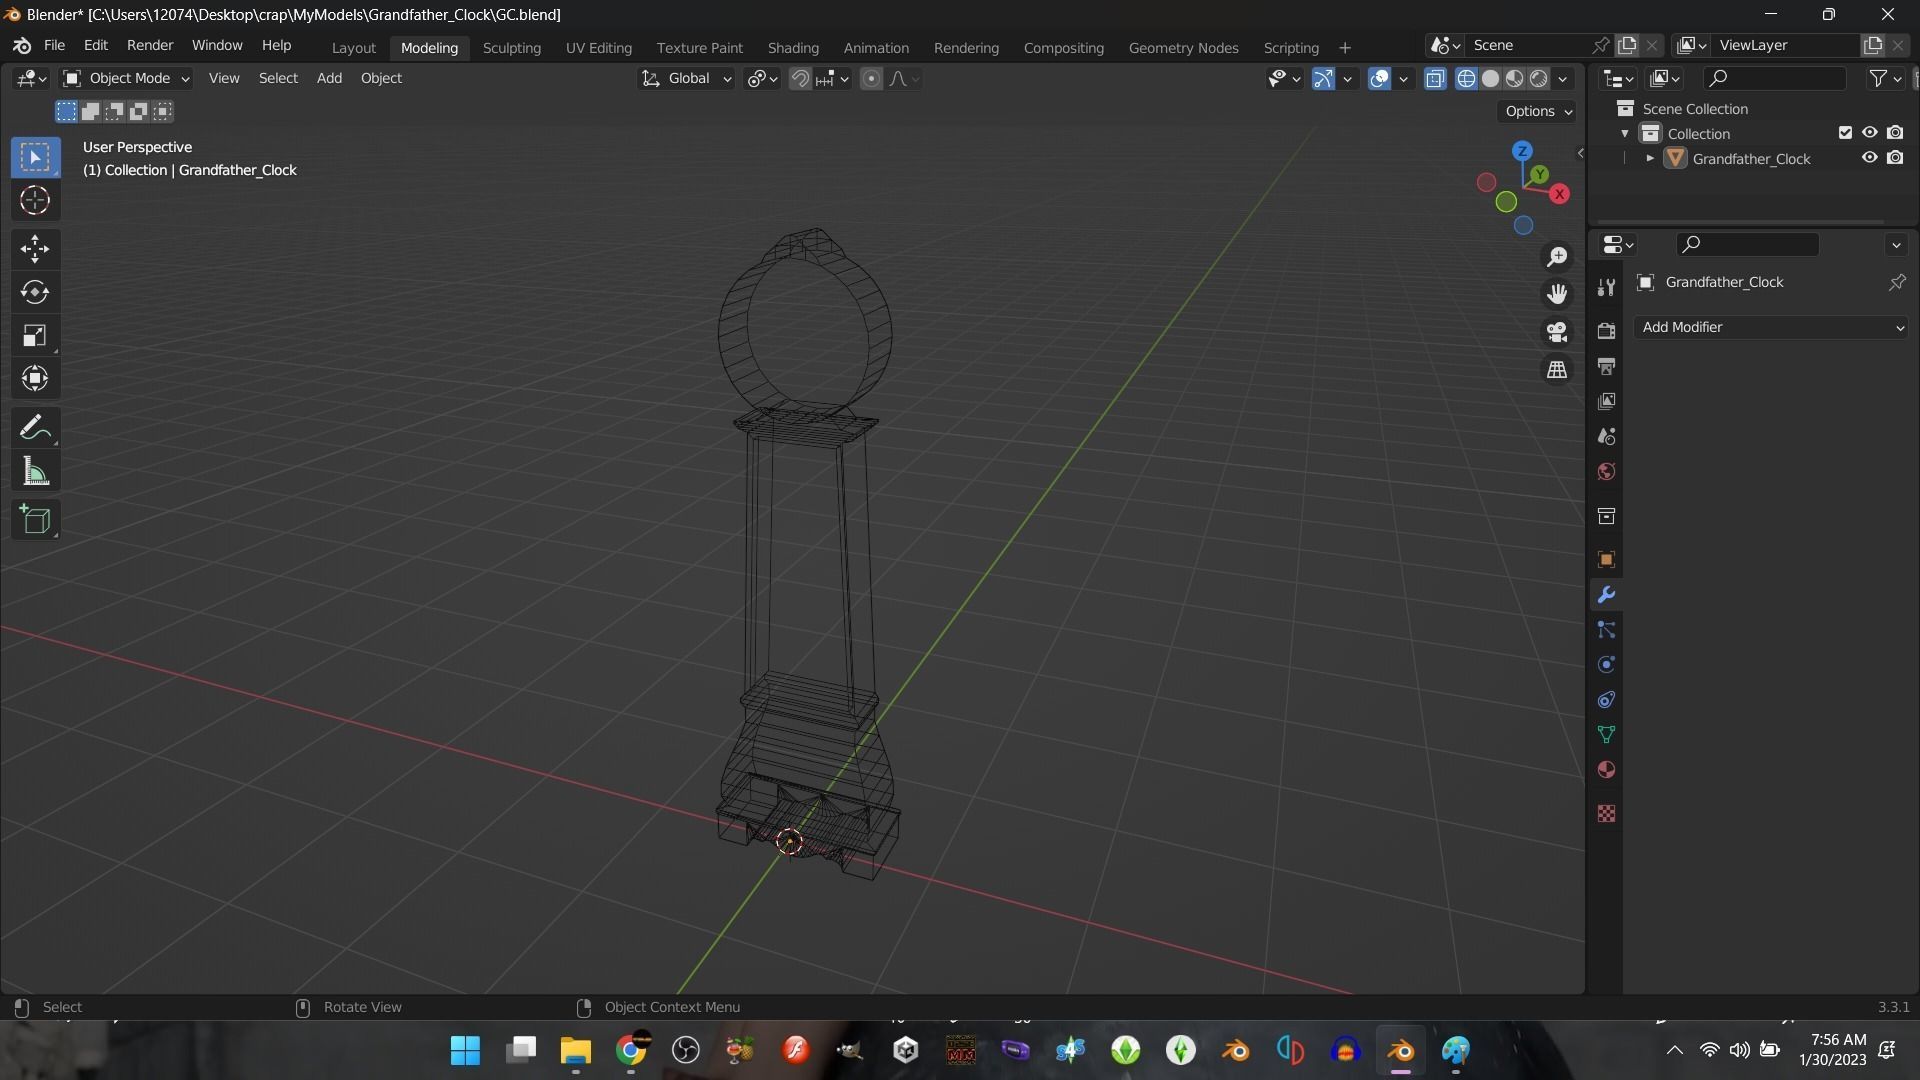Image resolution: width=1920 pixels, height=1080 pixels.
Task: Add a new workspace with plus button
Action: [x=1344, y=47]
